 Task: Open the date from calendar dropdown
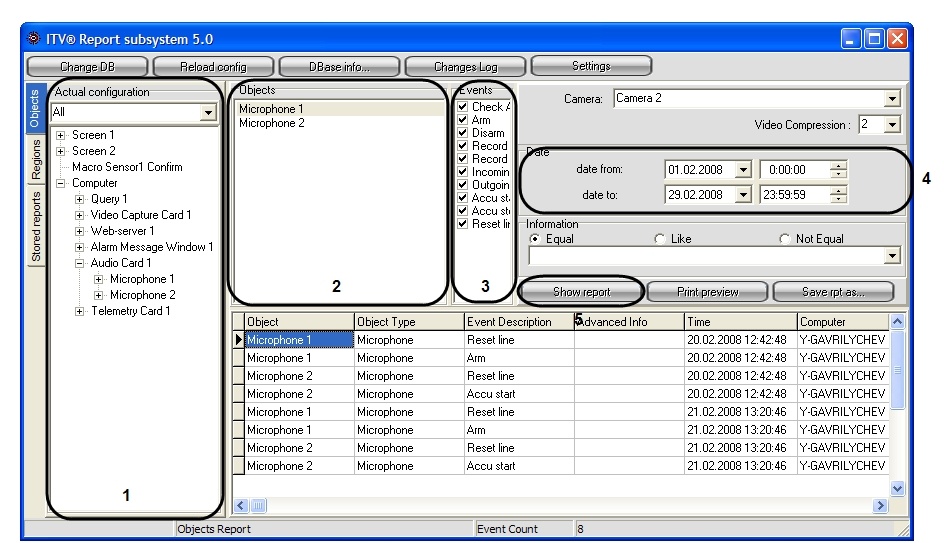743,170
